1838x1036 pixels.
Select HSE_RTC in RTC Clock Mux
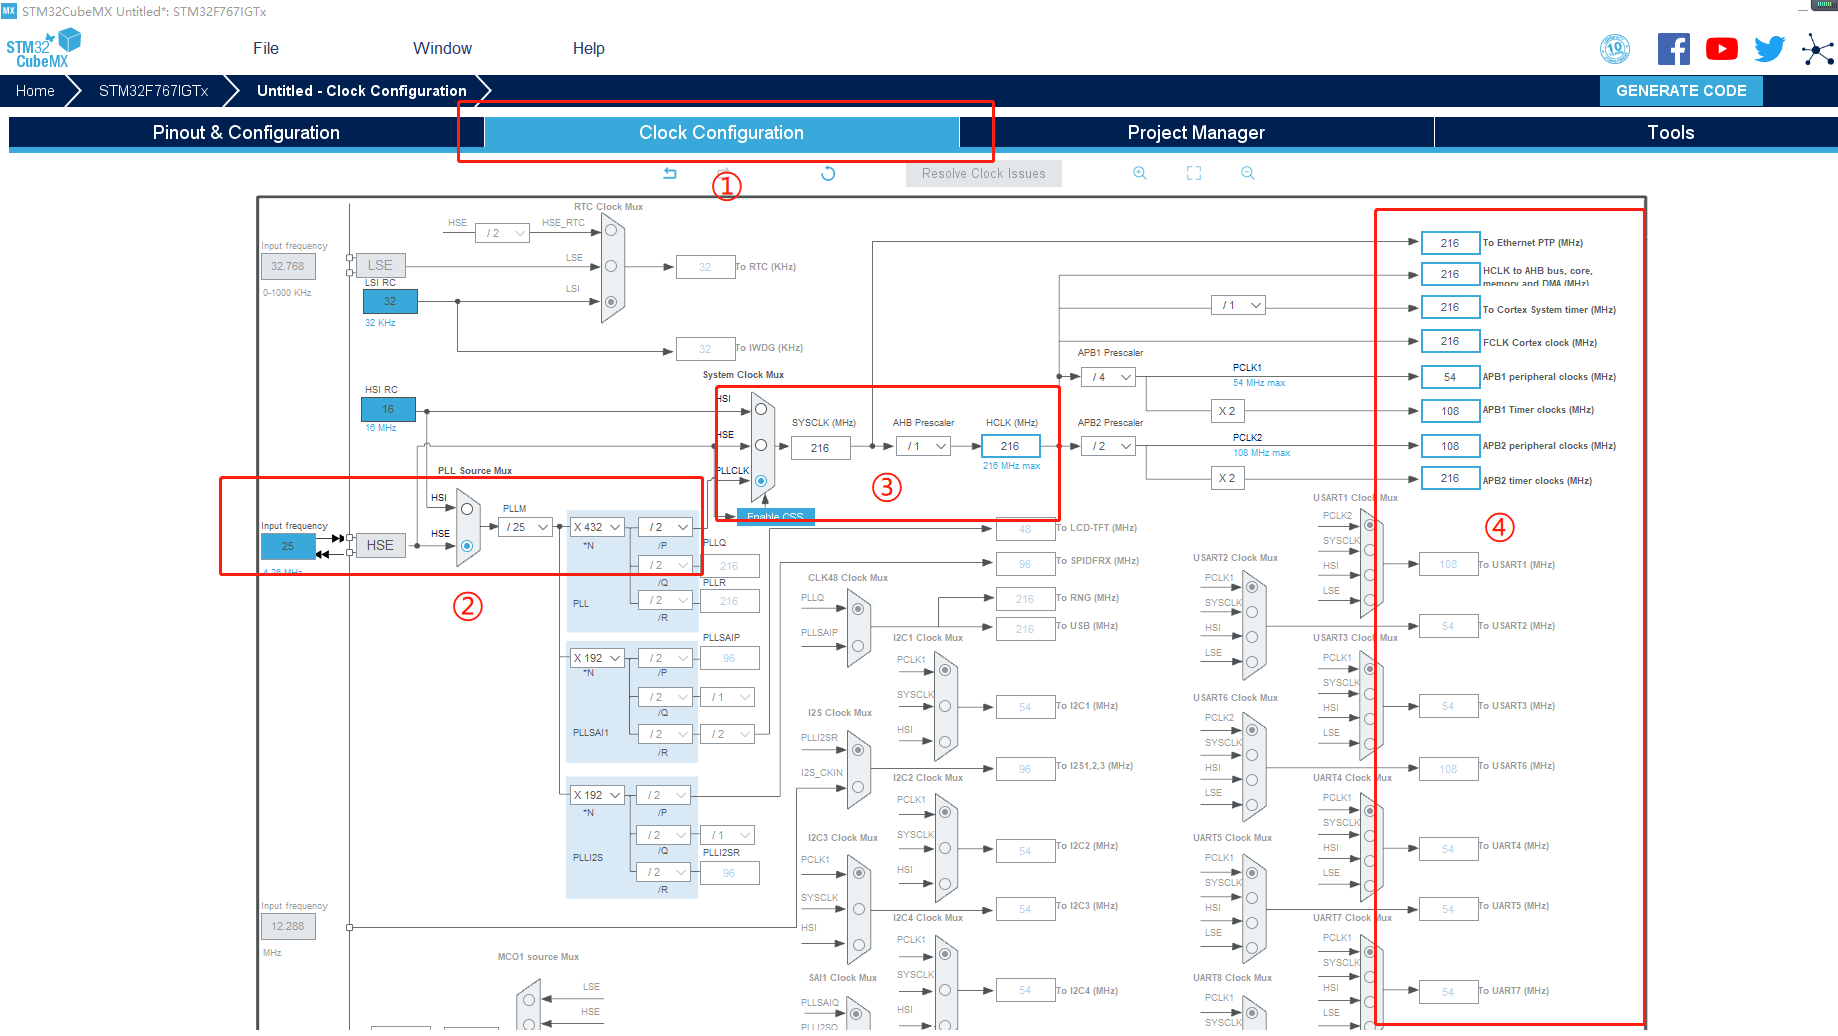(611, 230)
